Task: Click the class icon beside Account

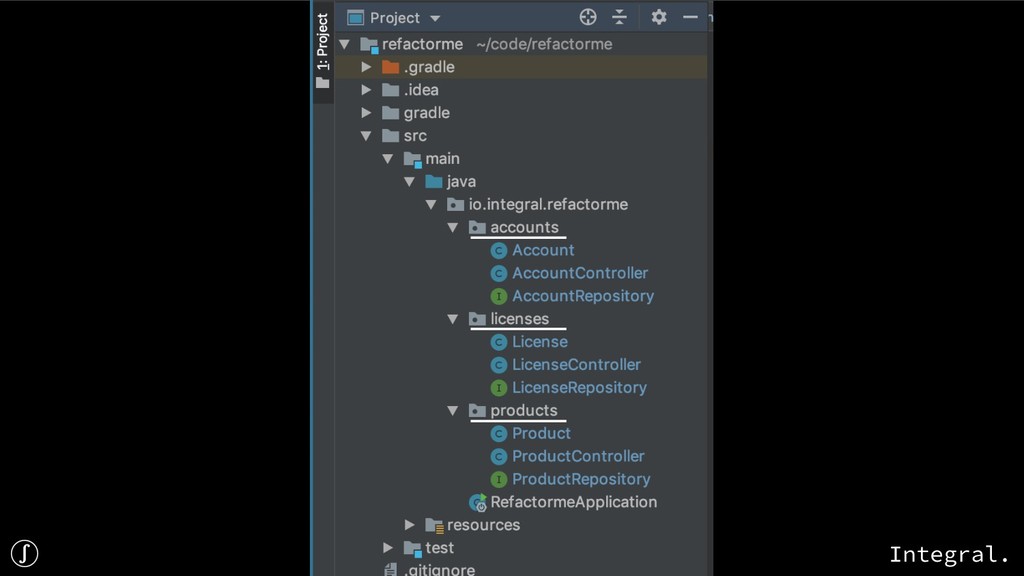Action: 499,251
